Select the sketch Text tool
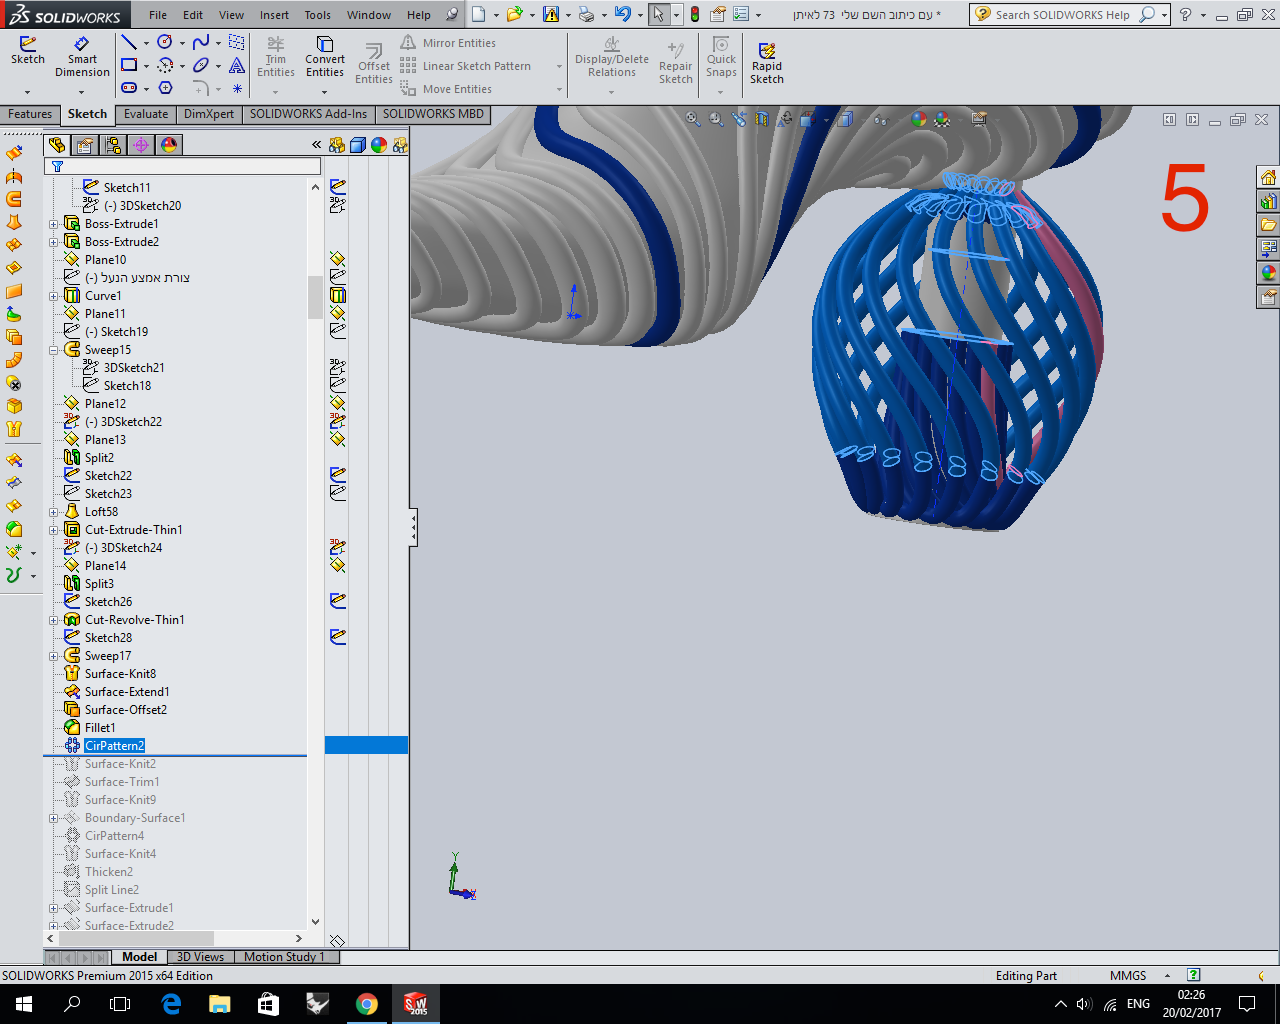1280x1024 pixels. 237,65
